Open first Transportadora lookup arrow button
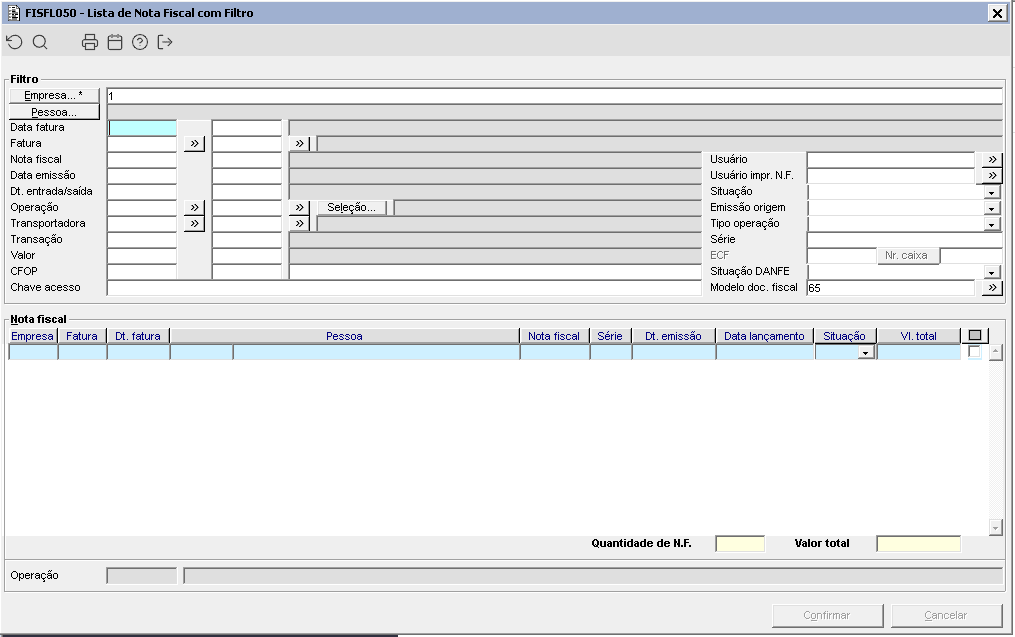1015x637 pixels. (x=194, y=223)
